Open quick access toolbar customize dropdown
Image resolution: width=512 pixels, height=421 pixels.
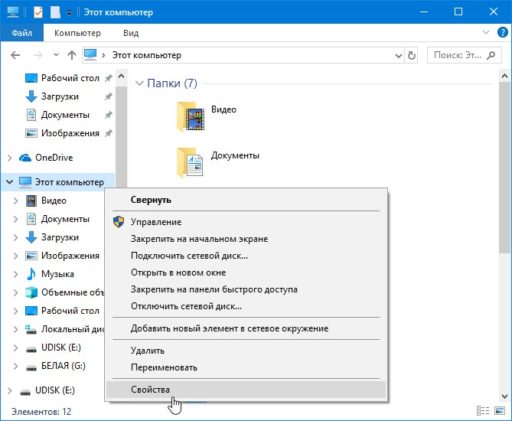pos(69,13)
